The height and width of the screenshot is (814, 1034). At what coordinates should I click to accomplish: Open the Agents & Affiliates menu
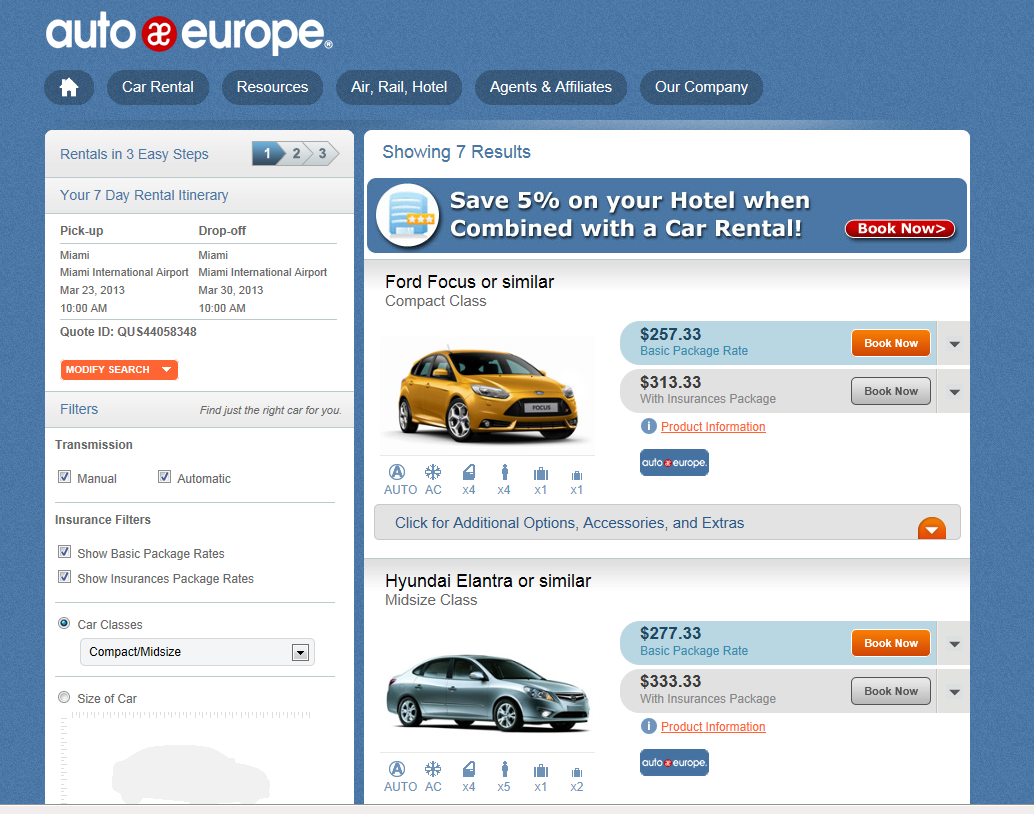(551, 87)
